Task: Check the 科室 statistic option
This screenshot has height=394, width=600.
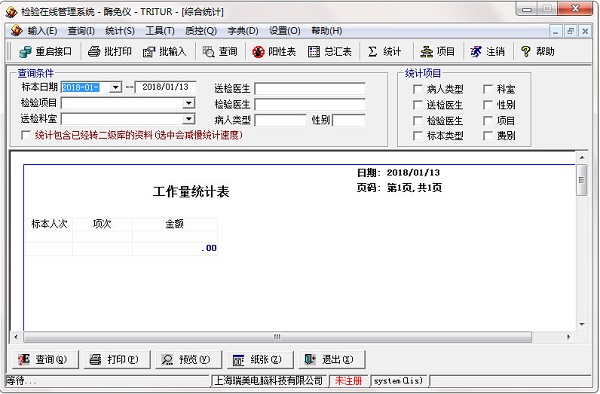Action: pyautogui.click(x=488, y=89)
